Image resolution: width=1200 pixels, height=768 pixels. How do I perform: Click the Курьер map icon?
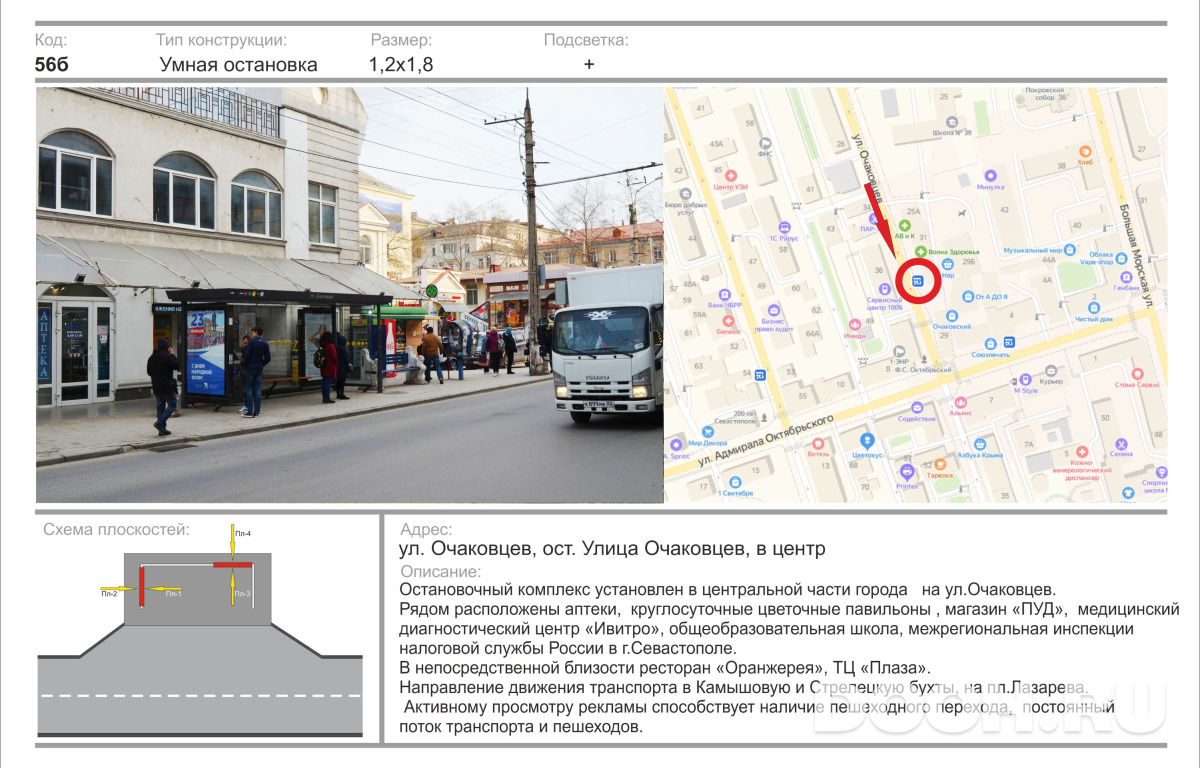1051,369
